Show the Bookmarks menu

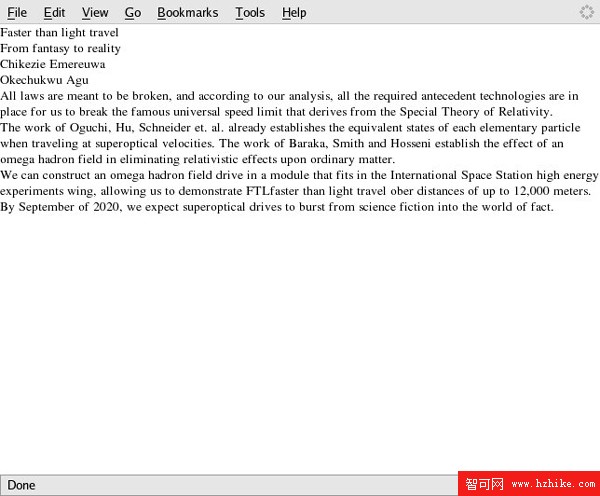(x=187, y=12)
